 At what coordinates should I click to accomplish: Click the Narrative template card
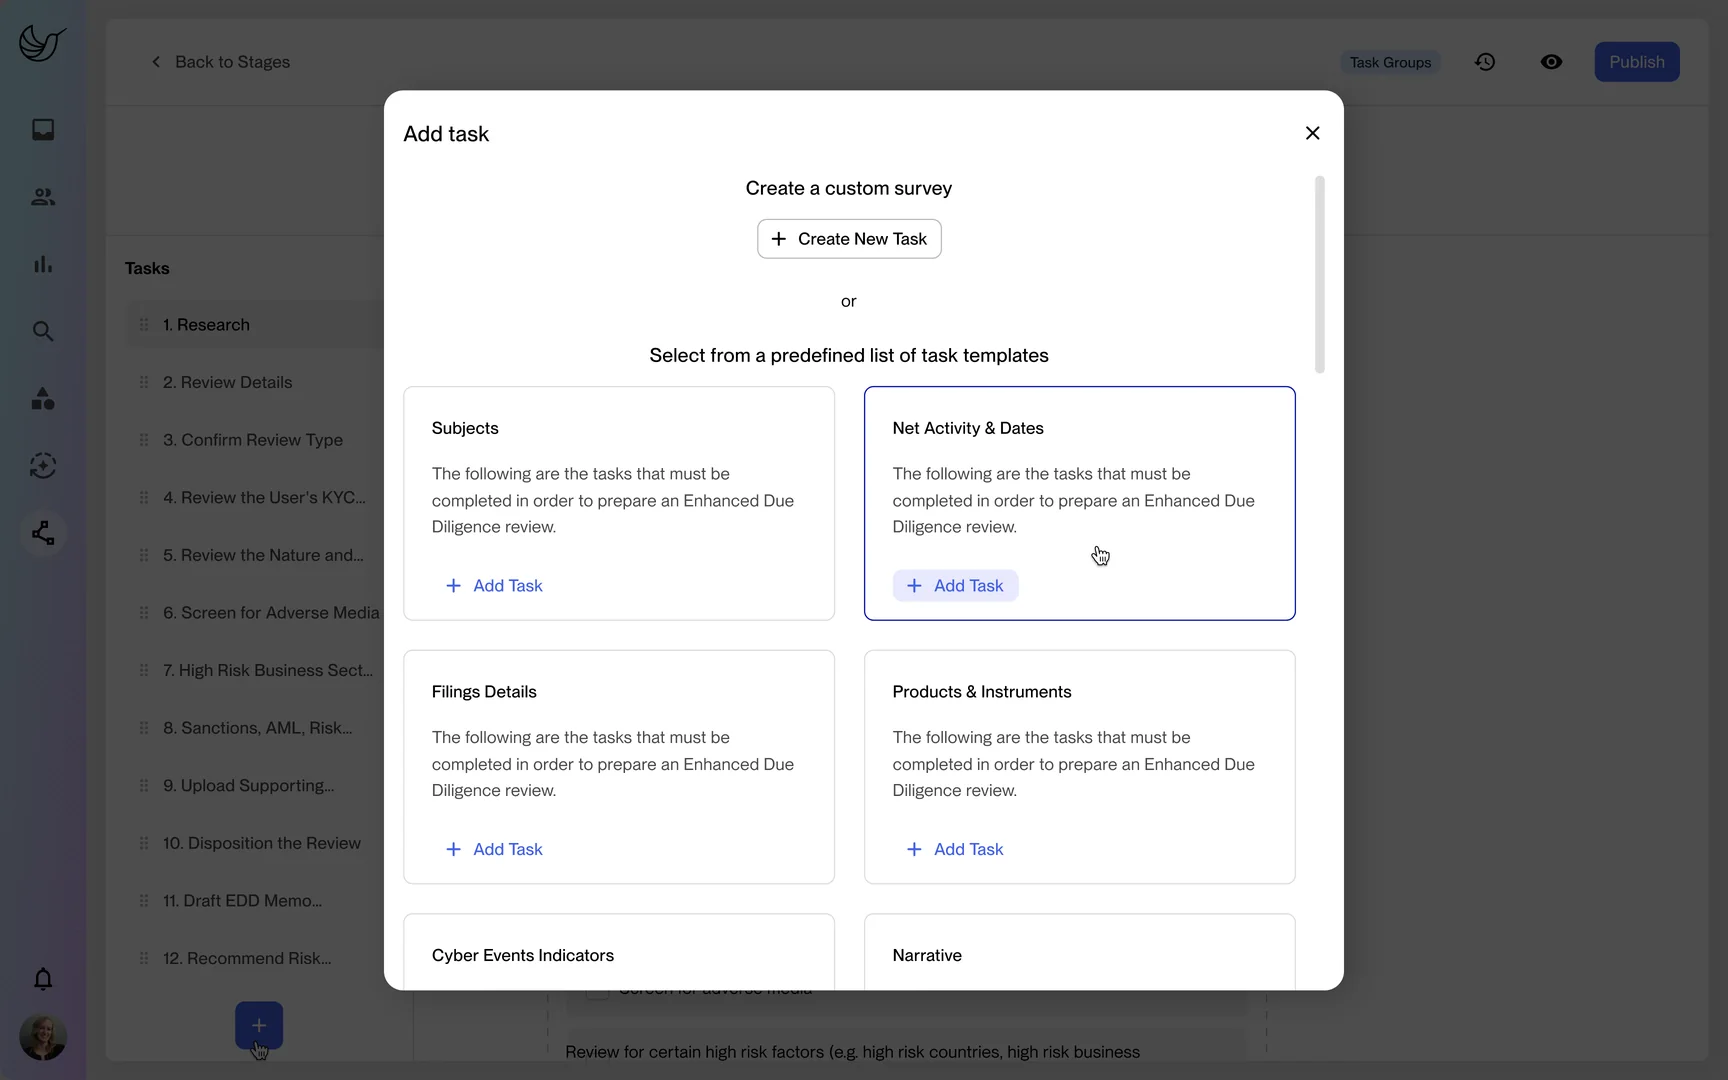point(1080,952)
